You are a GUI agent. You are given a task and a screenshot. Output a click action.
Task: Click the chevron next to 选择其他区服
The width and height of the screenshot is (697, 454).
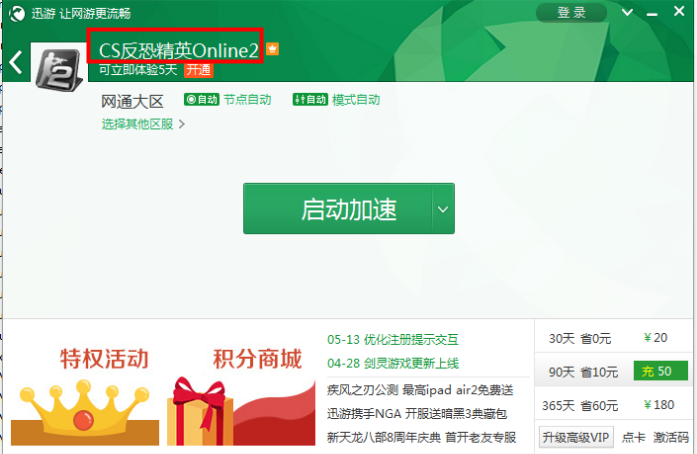[x=181, y=124]
